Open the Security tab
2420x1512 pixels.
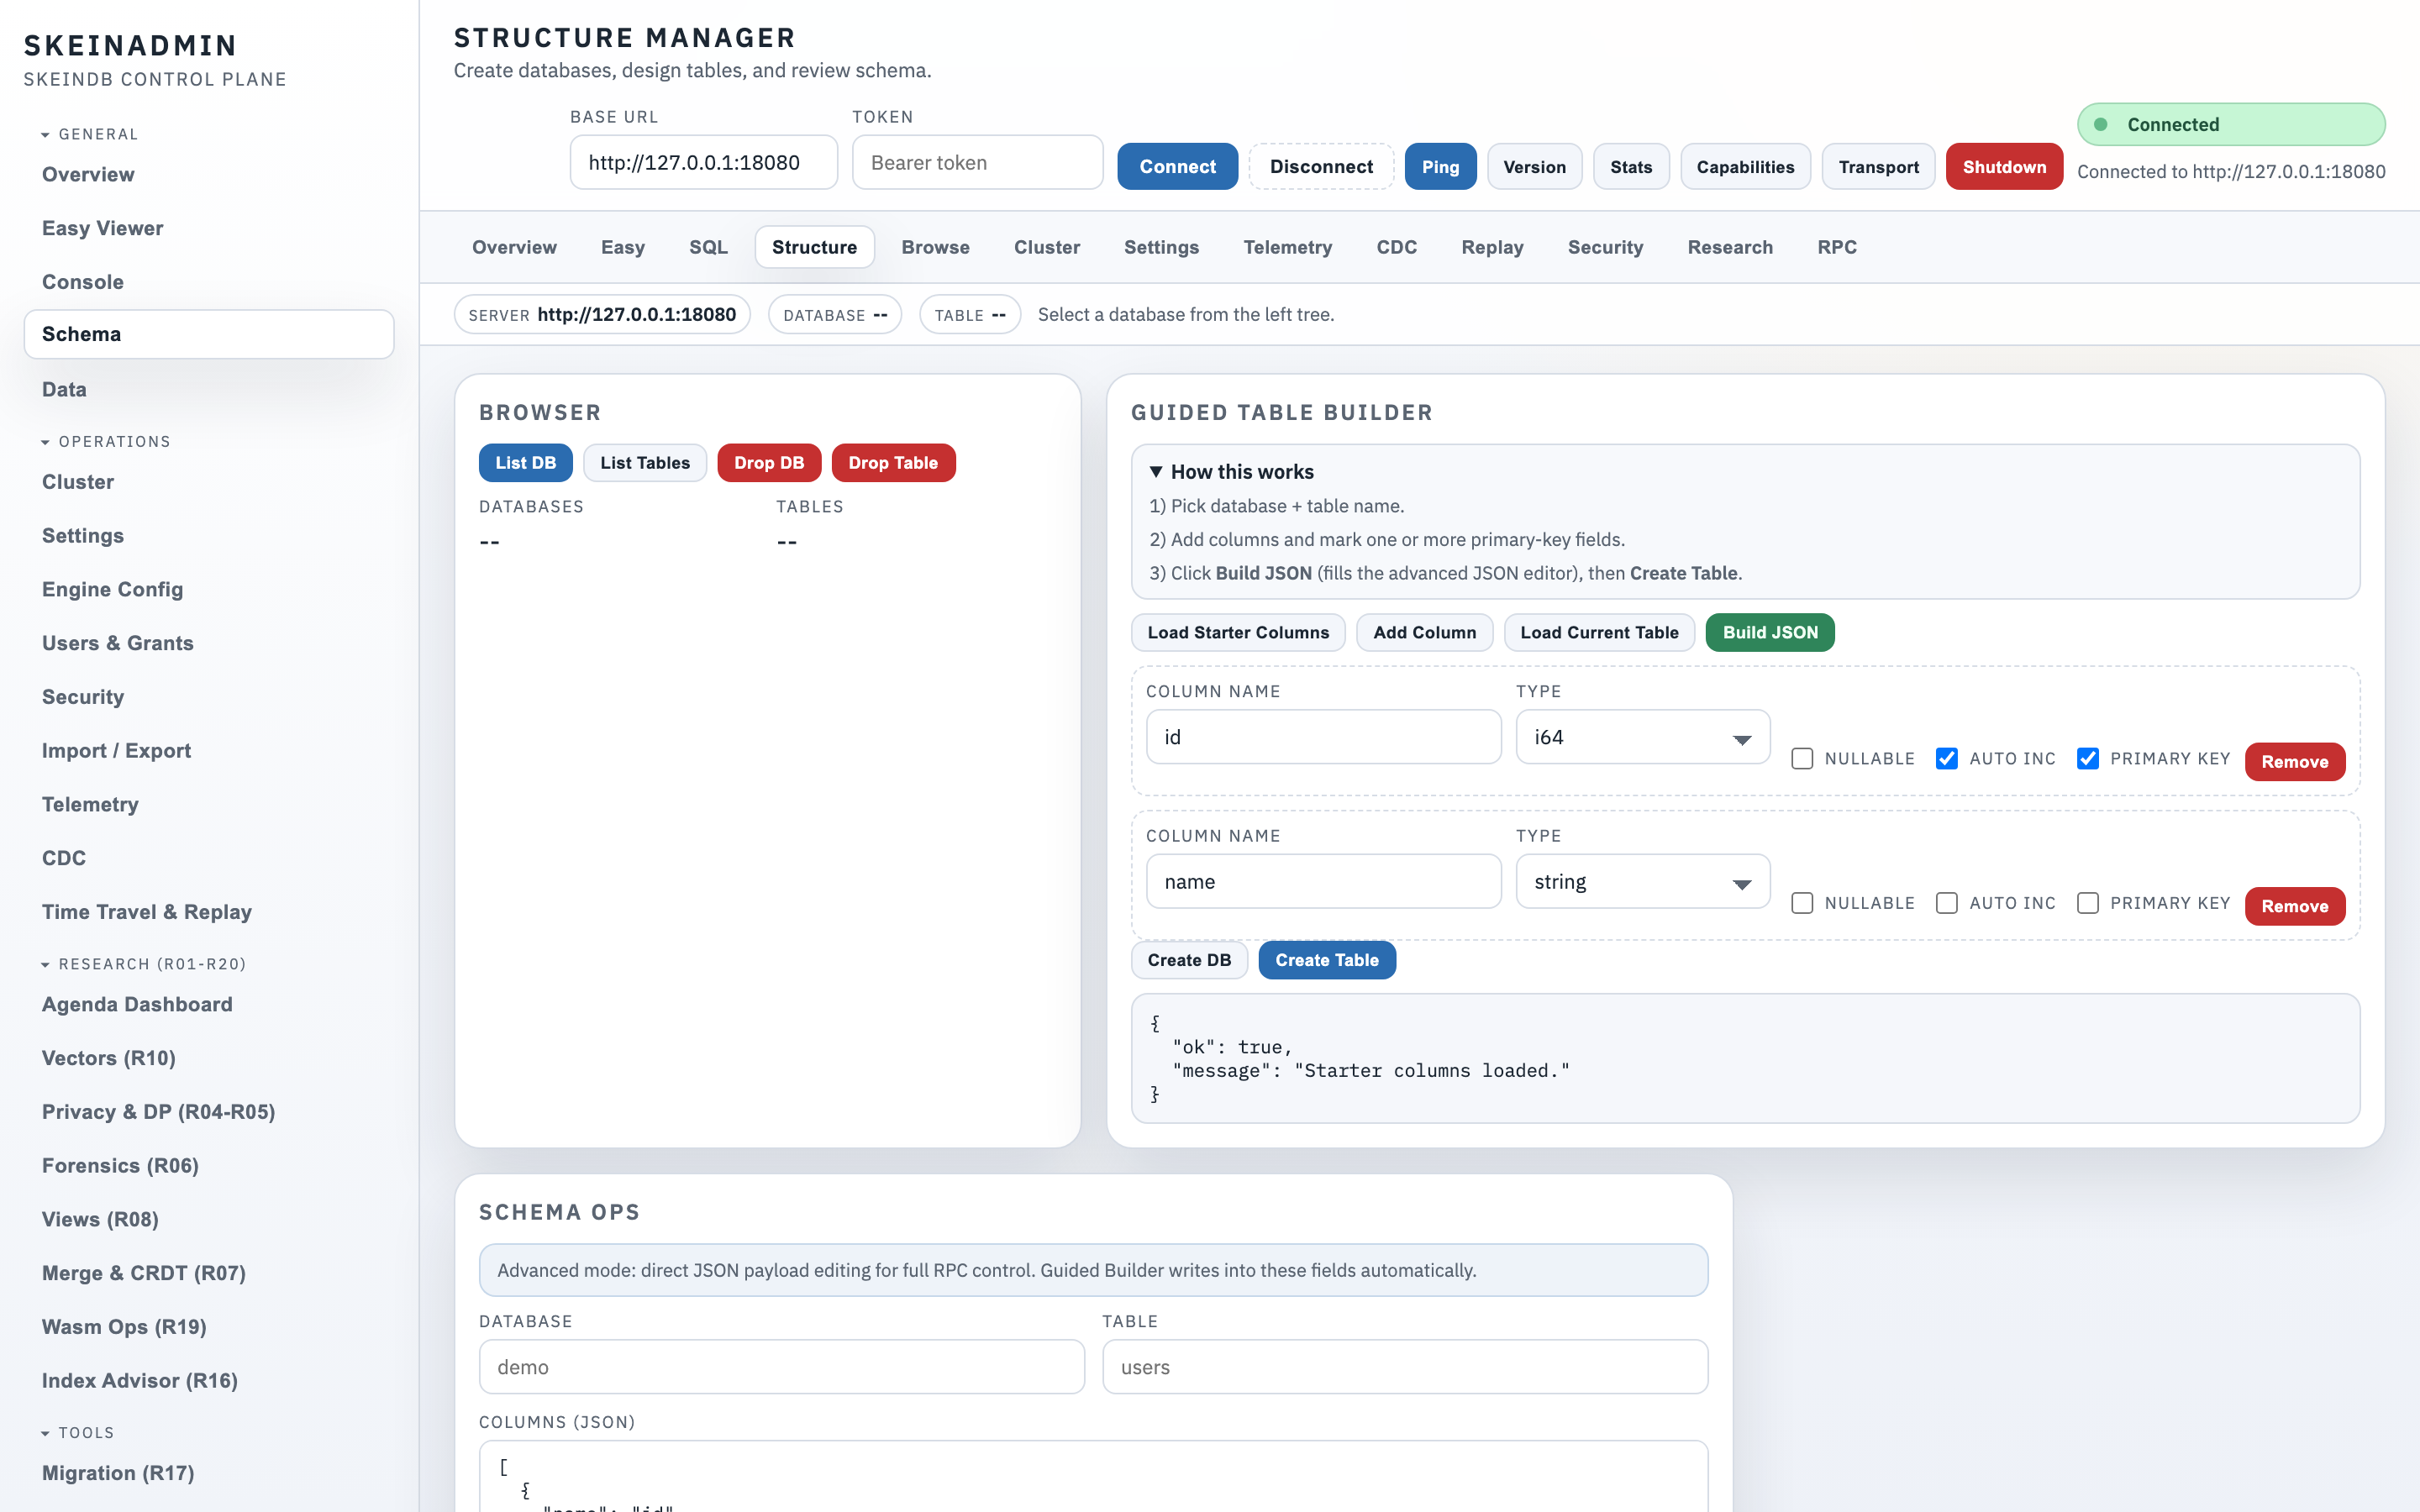point(1605,247)
